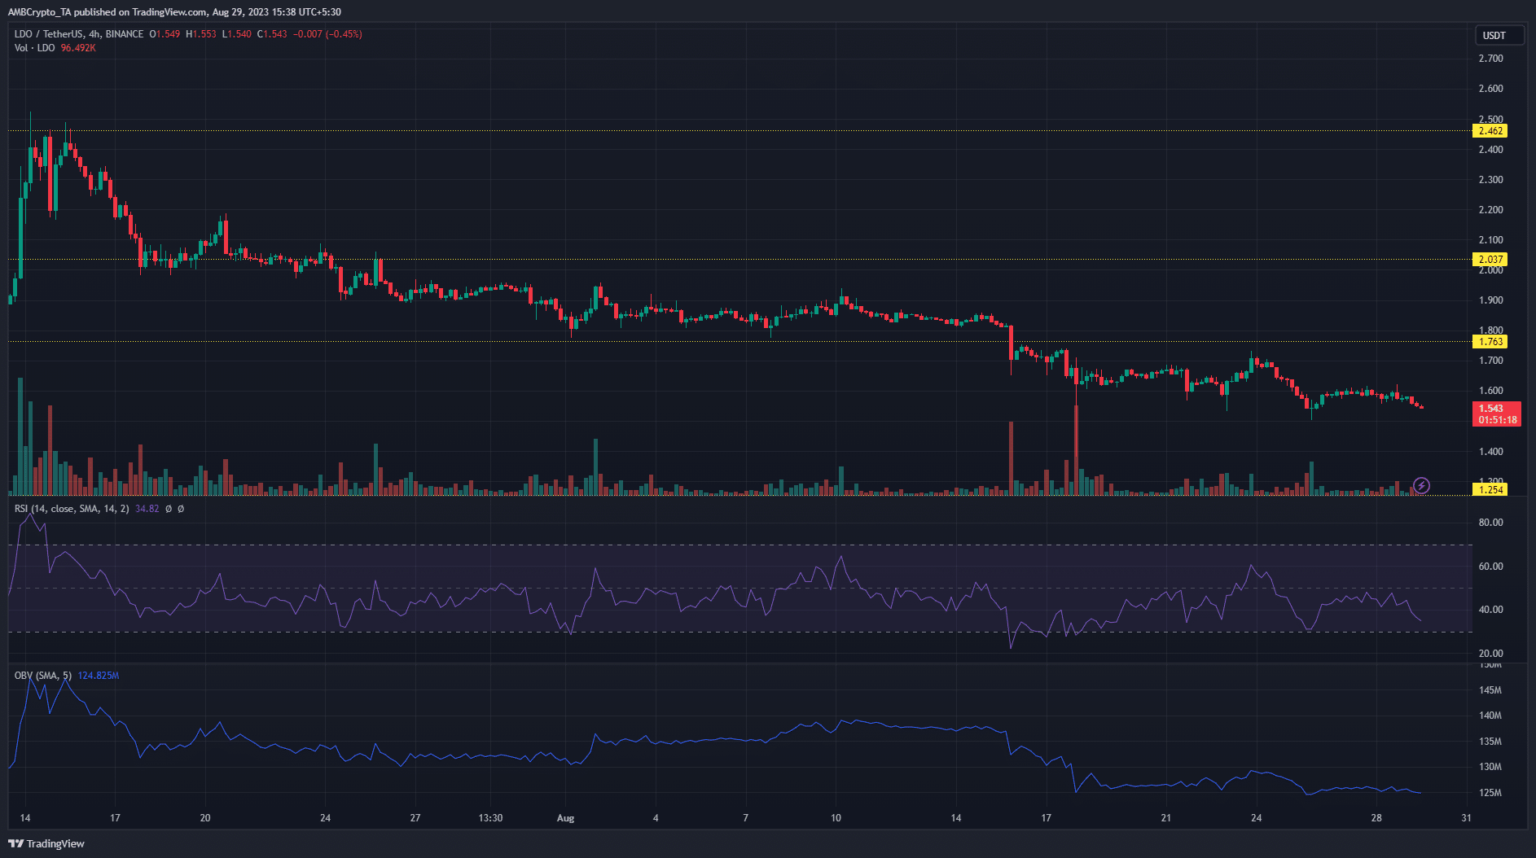Click the RSI indicator legend label
Viewport: 1536px width, 858px height.
coord(71,509)
